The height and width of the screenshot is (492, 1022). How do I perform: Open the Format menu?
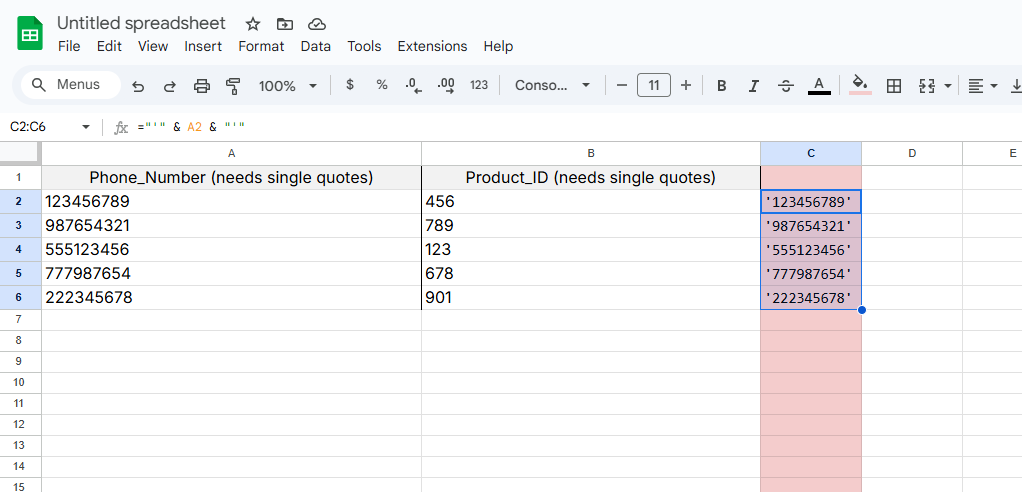(261, 46)
